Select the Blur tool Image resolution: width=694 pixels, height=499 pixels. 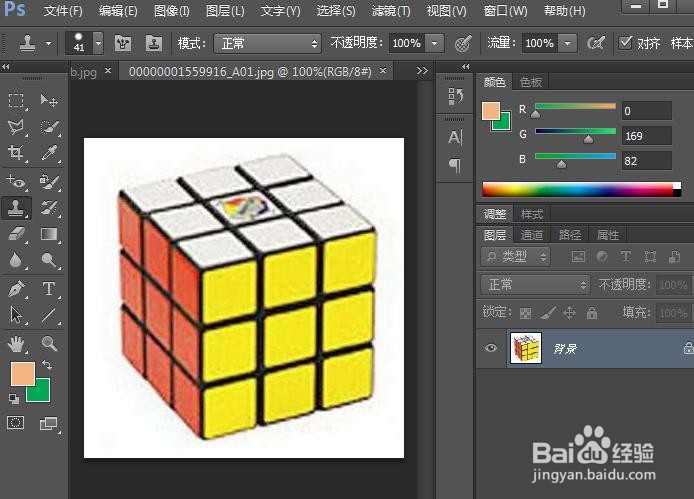tap(16, 260)
